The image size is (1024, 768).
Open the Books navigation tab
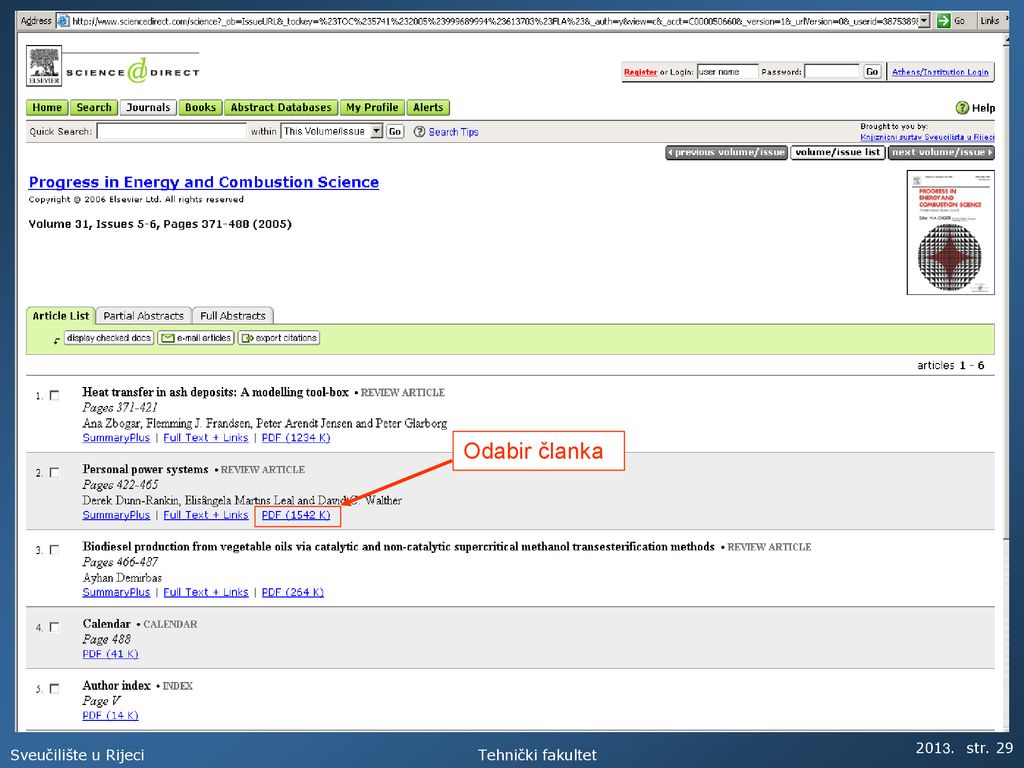coord(200,108)
